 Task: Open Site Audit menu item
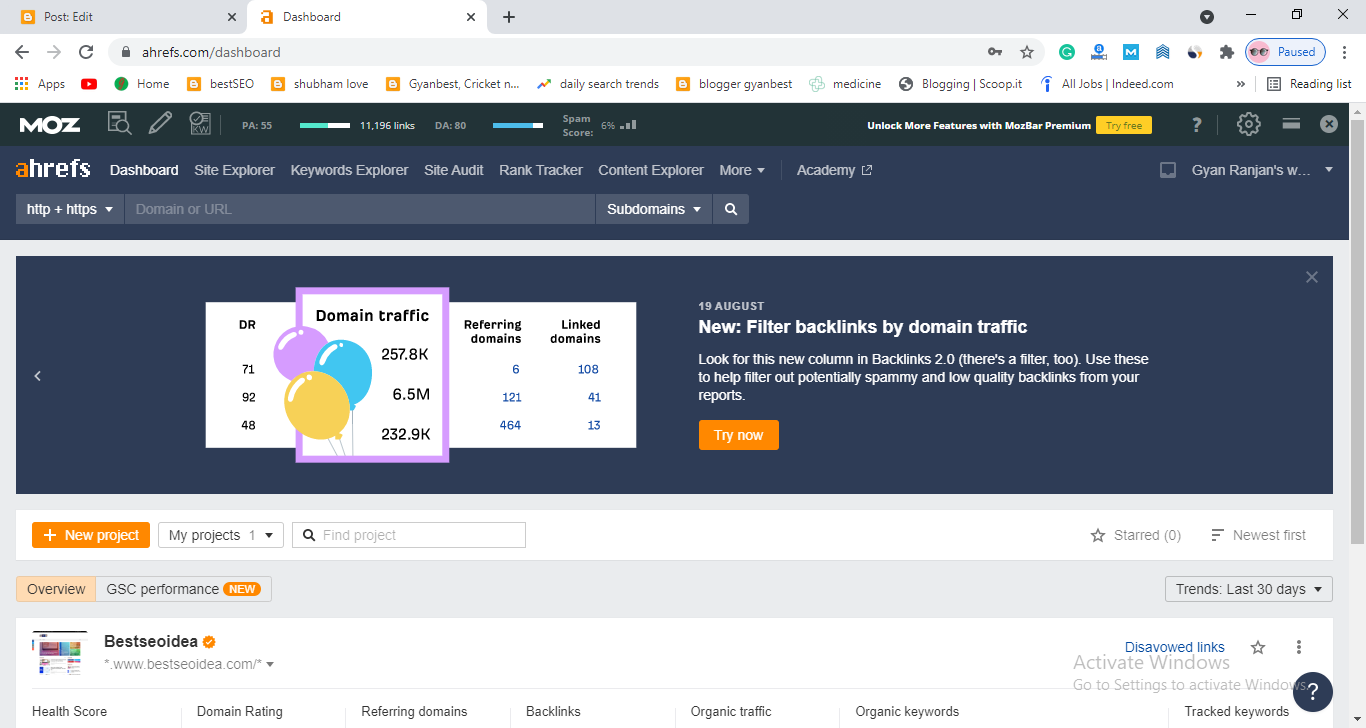pos(454,170)
